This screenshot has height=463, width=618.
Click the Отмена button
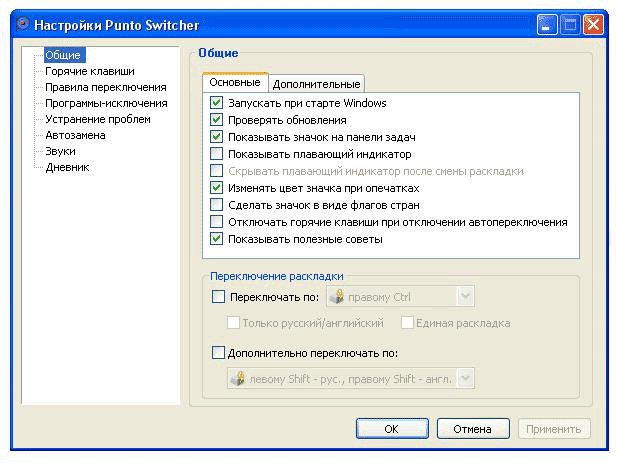click(x=473, y=429)
